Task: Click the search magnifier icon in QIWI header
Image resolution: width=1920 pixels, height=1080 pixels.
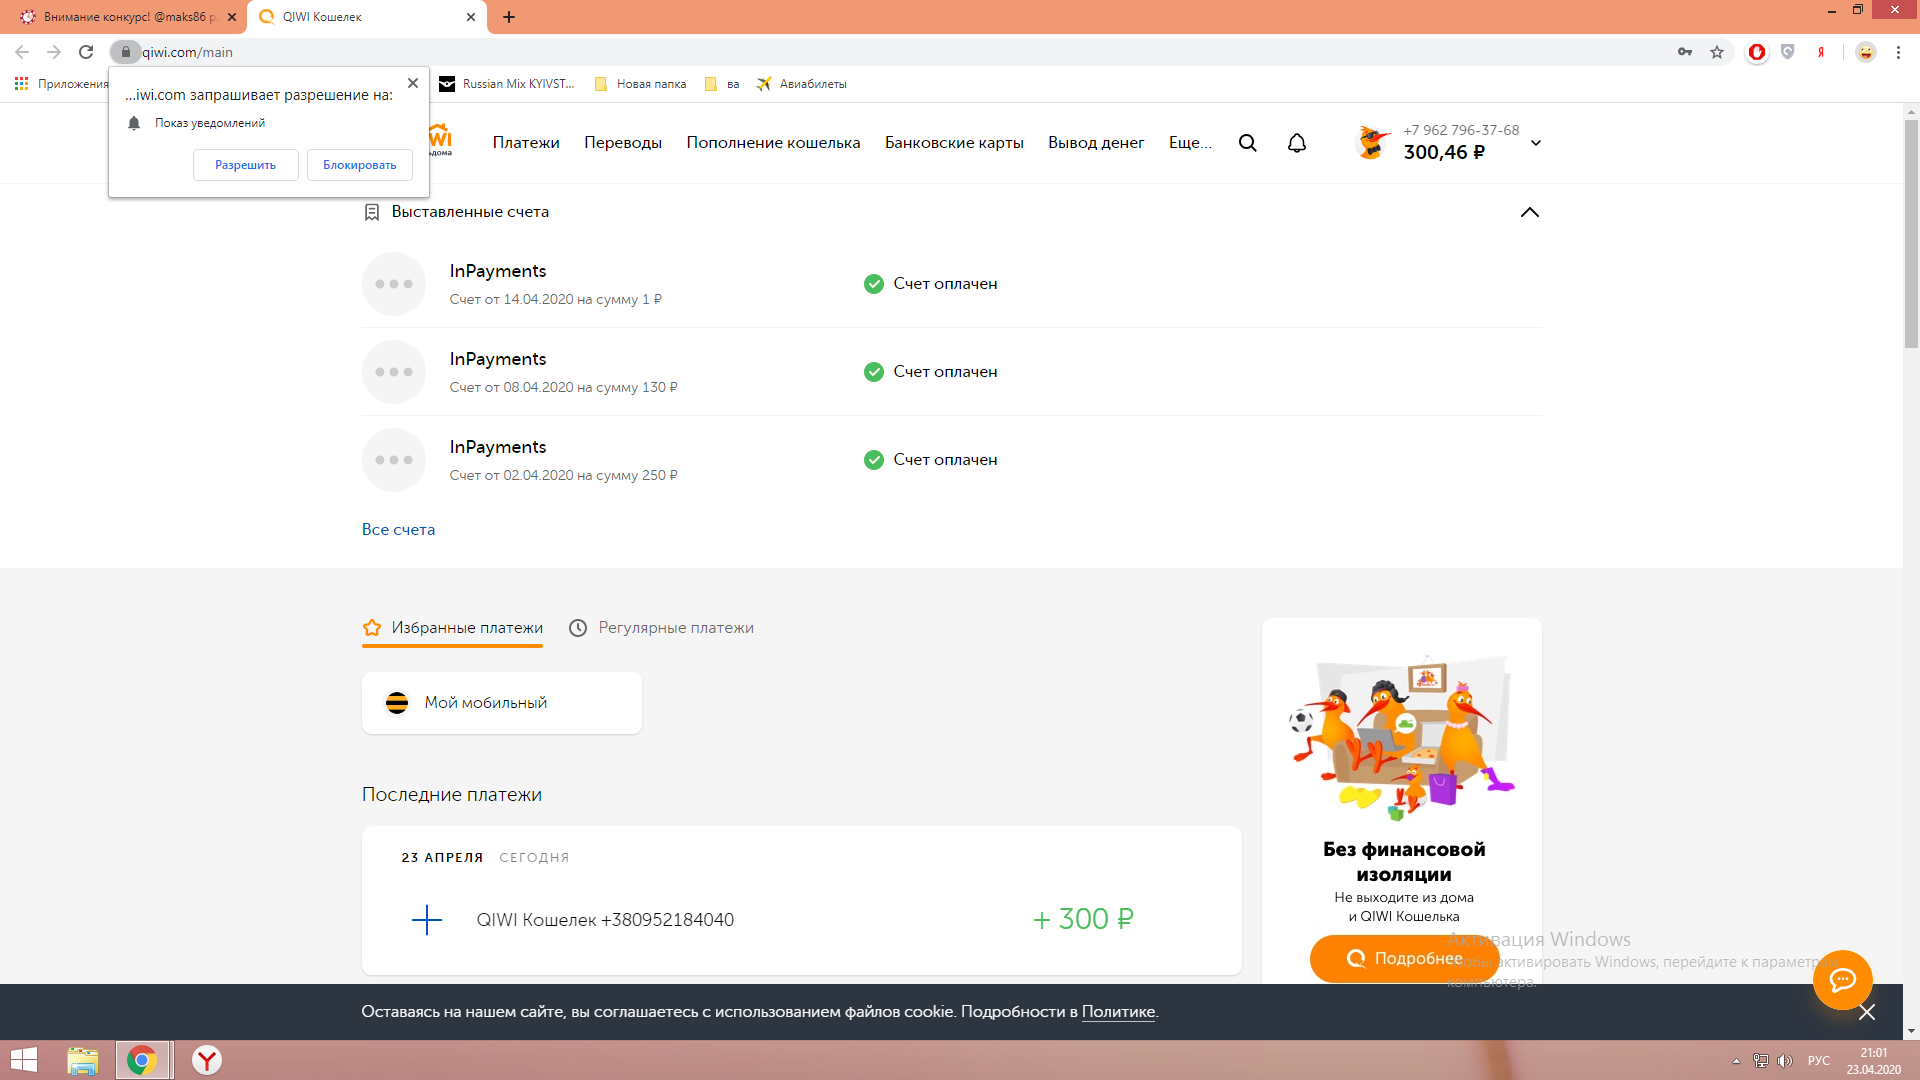Action: 1247,143
